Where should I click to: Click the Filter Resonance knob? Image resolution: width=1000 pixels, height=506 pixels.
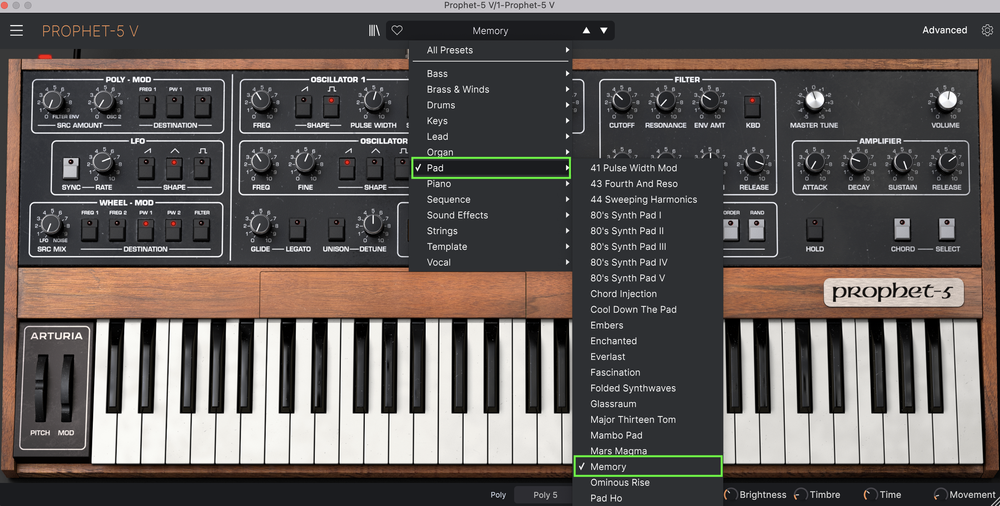665,100
